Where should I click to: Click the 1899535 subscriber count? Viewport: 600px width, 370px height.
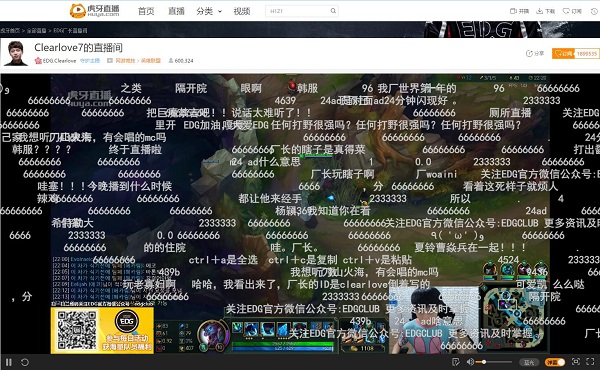point(587,54)
